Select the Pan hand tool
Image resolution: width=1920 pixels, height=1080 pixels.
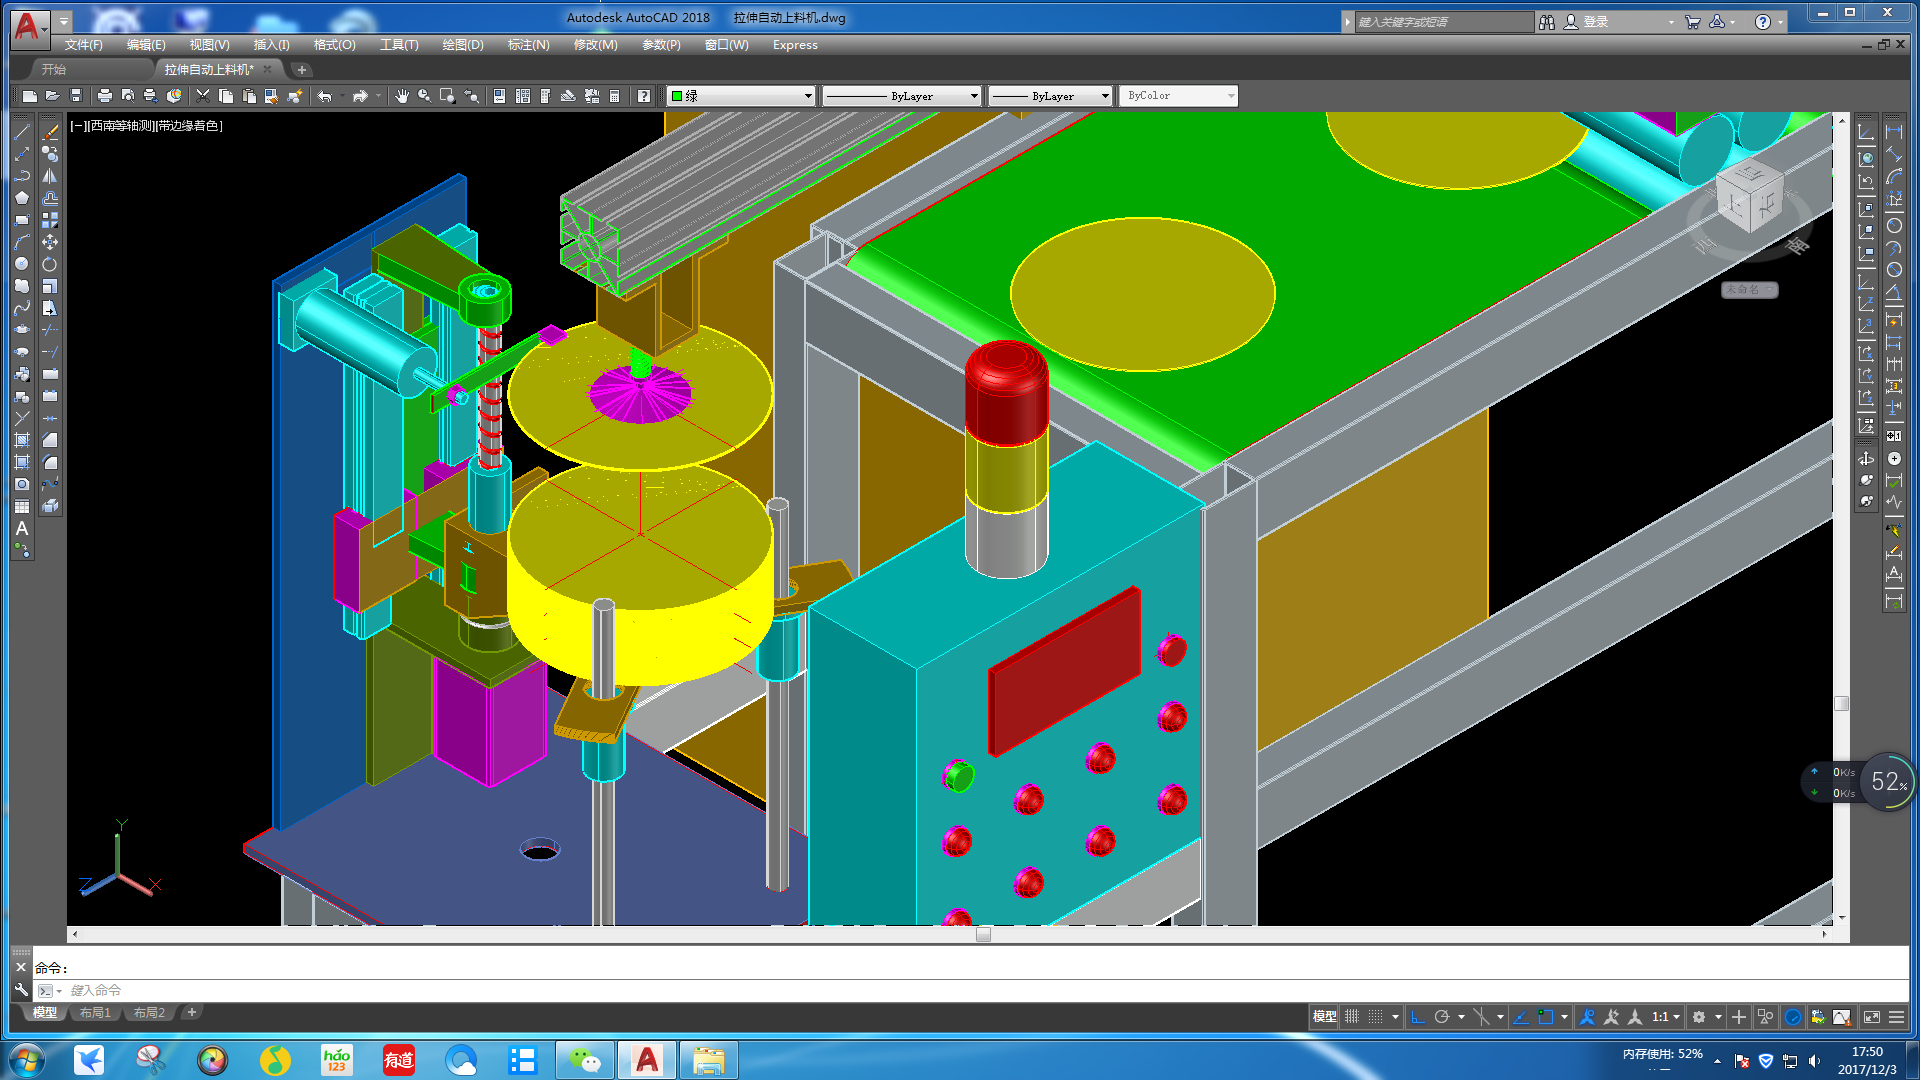401,96
